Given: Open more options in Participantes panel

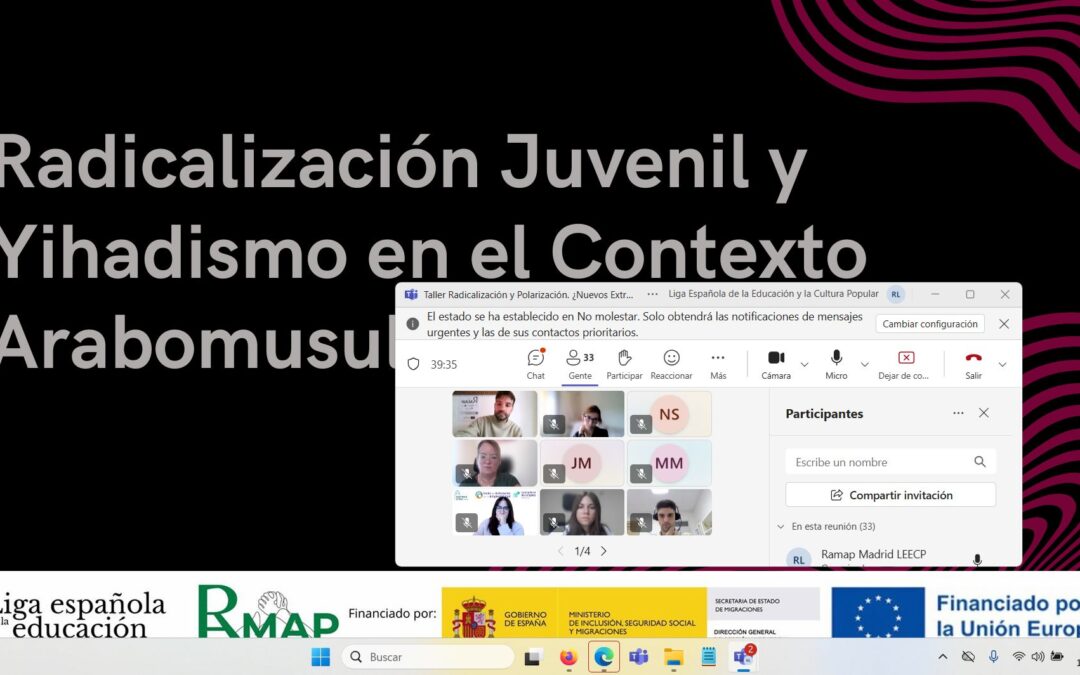Looking at the screenshot, I should click(x=958, y=413).
